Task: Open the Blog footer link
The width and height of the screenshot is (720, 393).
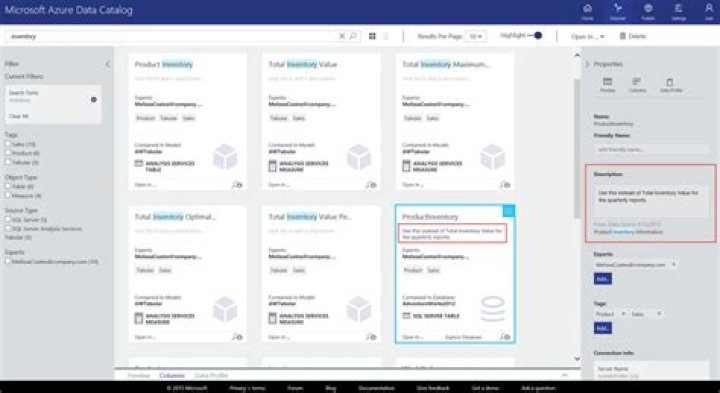Action: click(331, 388)
